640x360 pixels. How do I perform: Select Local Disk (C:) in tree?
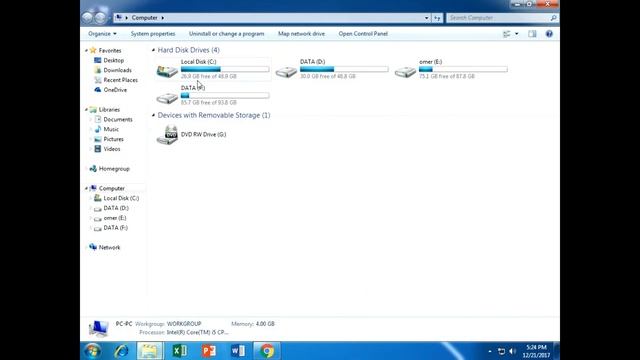click(121, 198)
